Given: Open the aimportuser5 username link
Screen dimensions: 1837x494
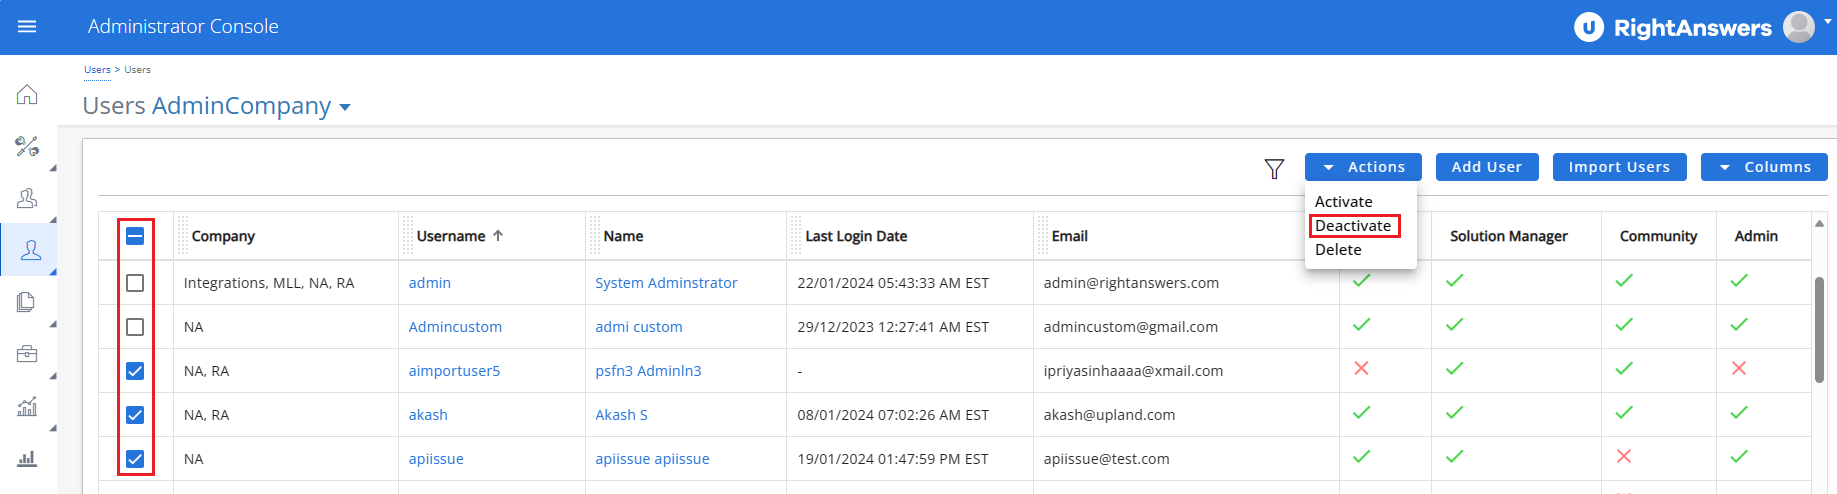Looking at the screenshot, I should click(454, 371).
